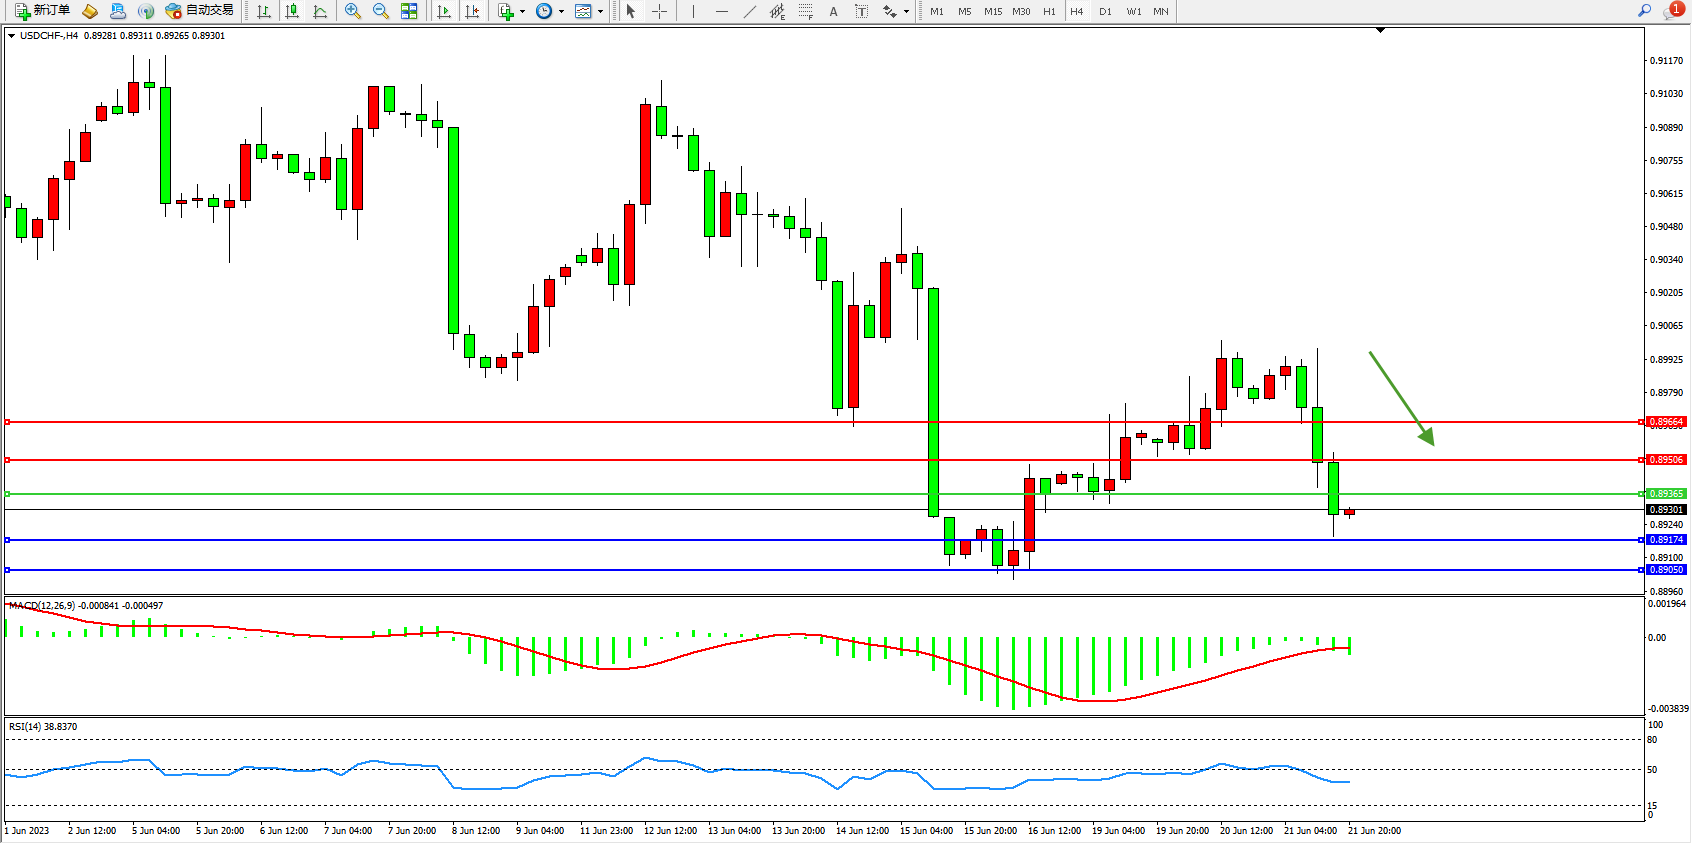Open the search magnifier at top right

point(1644,11)
